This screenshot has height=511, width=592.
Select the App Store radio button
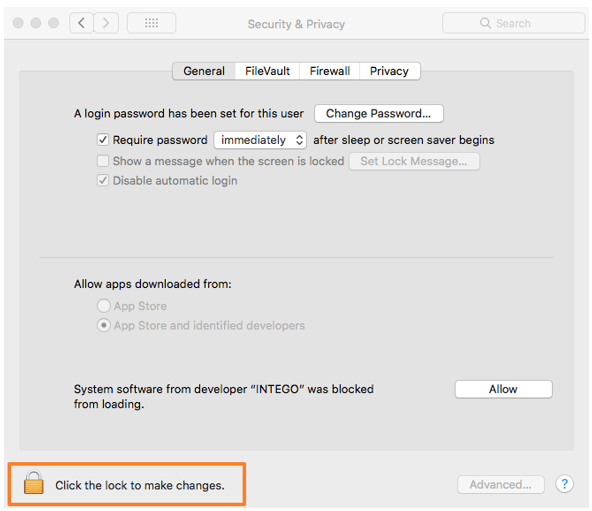pyautogui.click(x=104, y=306)
